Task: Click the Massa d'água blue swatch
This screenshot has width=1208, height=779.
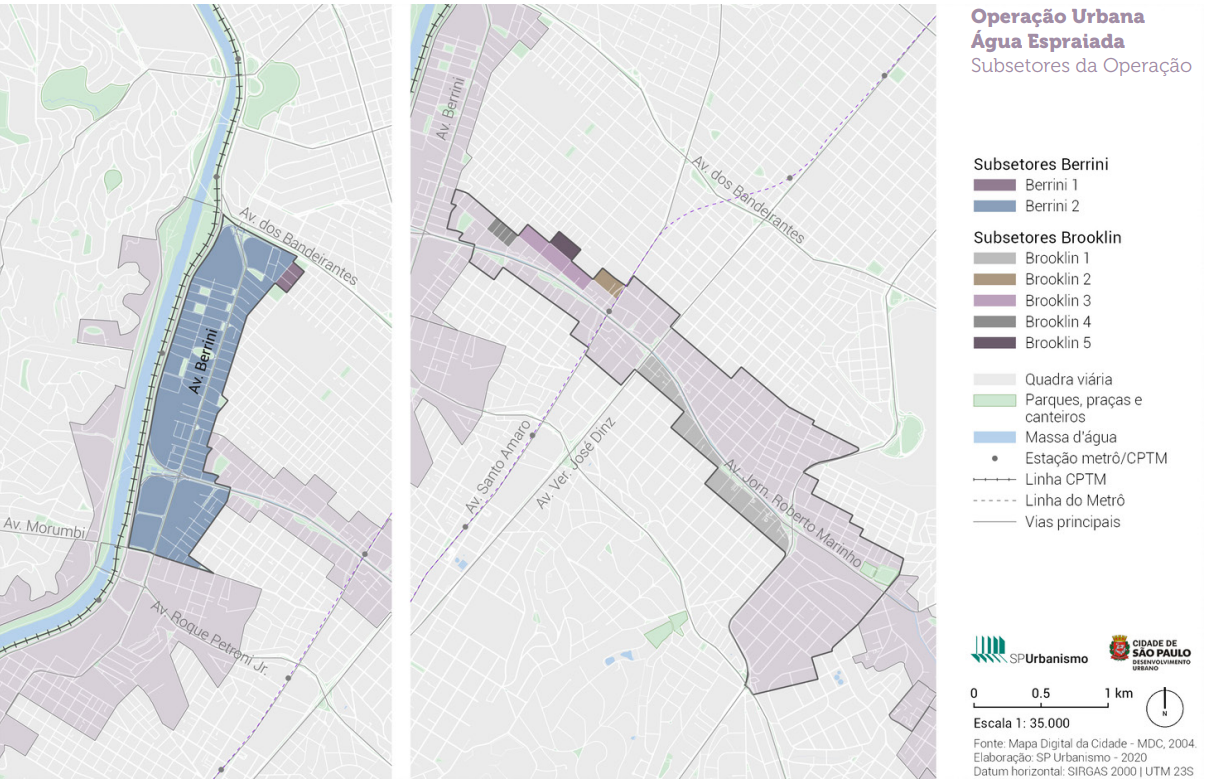Action: pyautogui.click(x=994, y=437)
